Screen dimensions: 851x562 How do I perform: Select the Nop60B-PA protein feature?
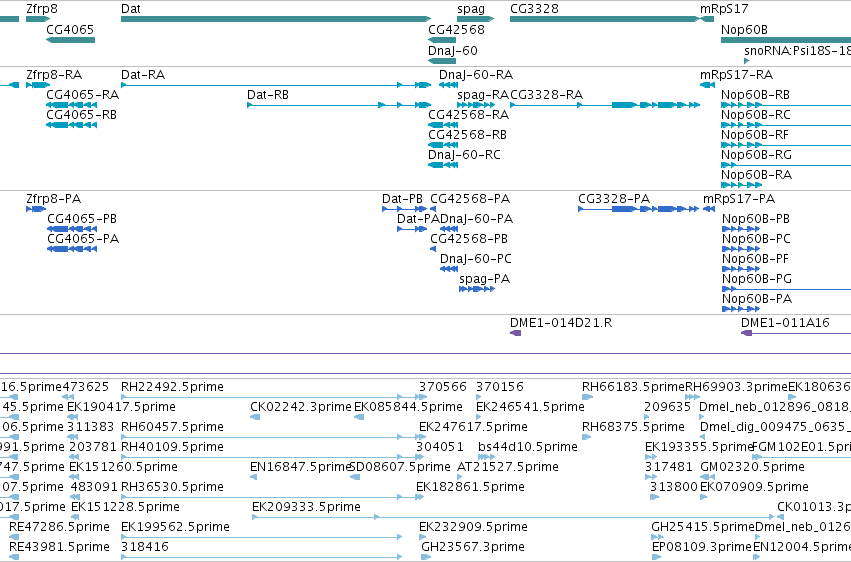click(x=741, y=309)
